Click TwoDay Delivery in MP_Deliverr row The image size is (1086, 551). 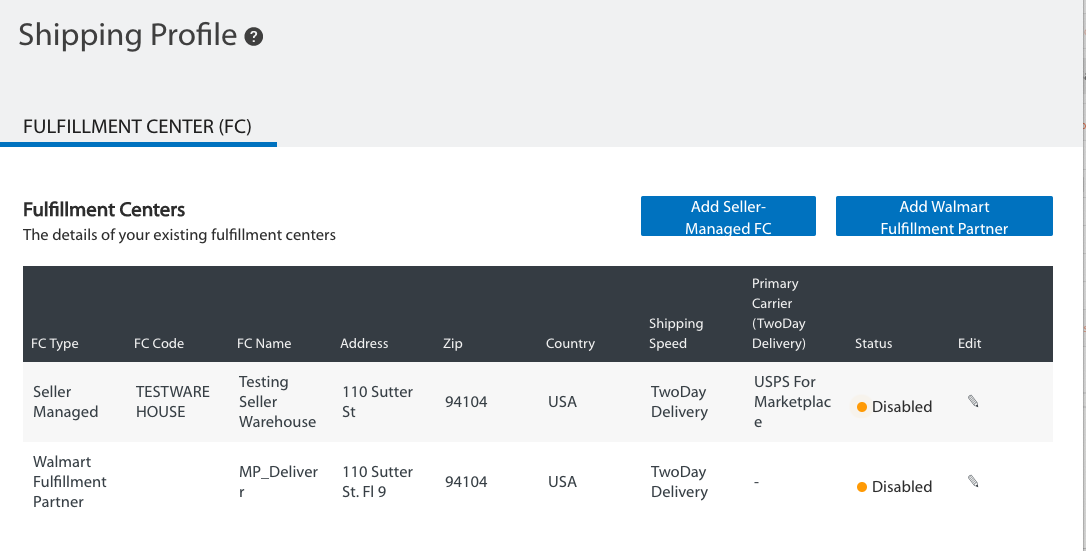(679, 482)
